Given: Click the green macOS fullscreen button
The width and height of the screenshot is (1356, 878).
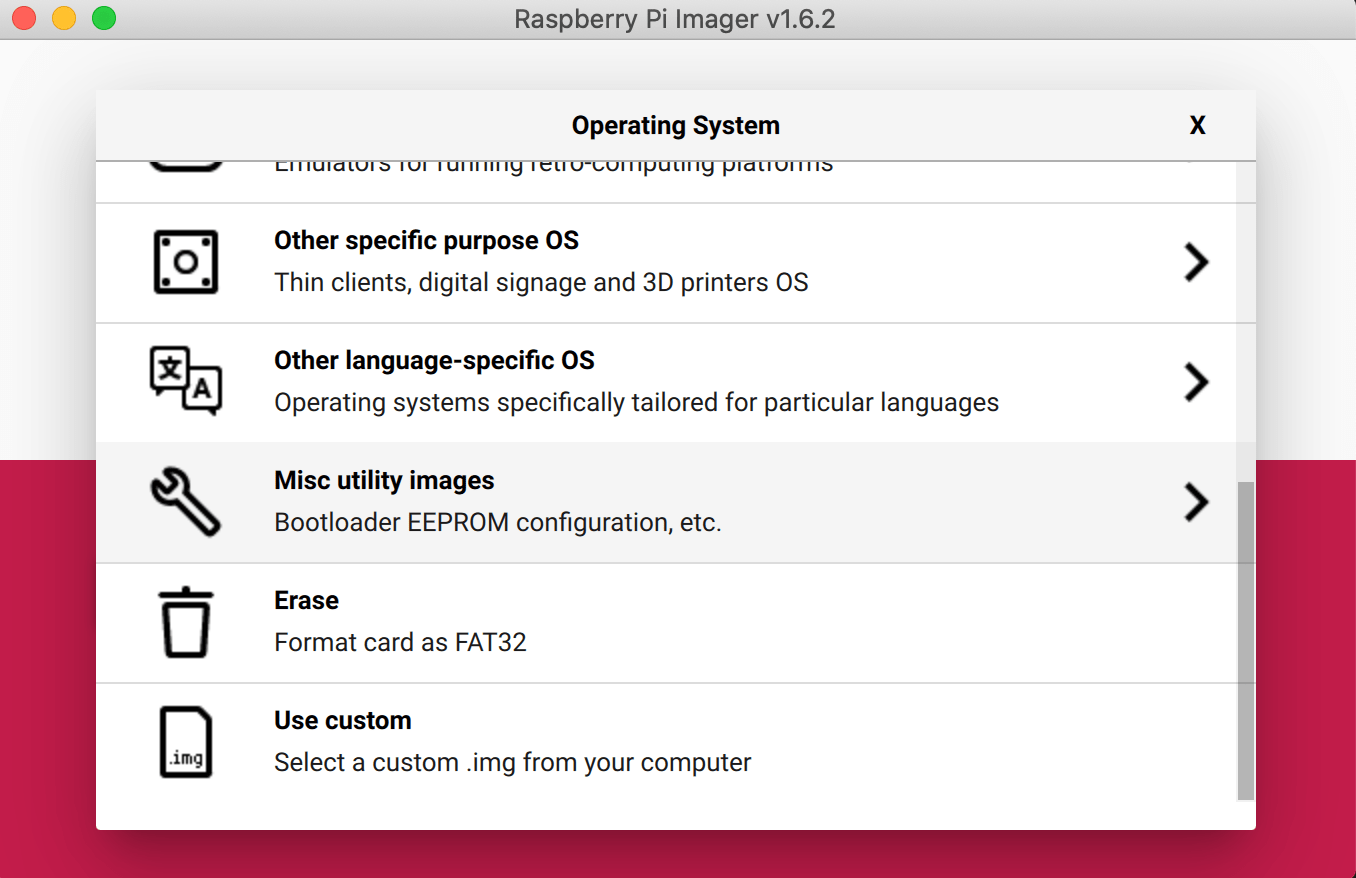Looking at the screenshot, I should pyautogui.click(x=104, y=18).
